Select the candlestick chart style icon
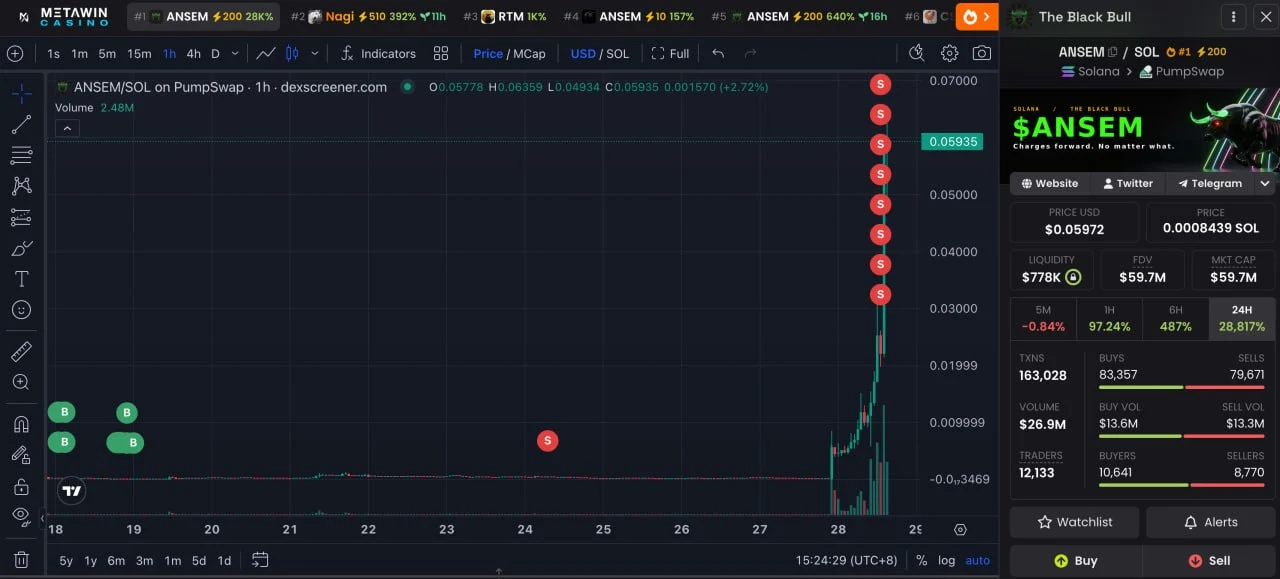This screenshot has width=1280, height=579. point(292,53)
